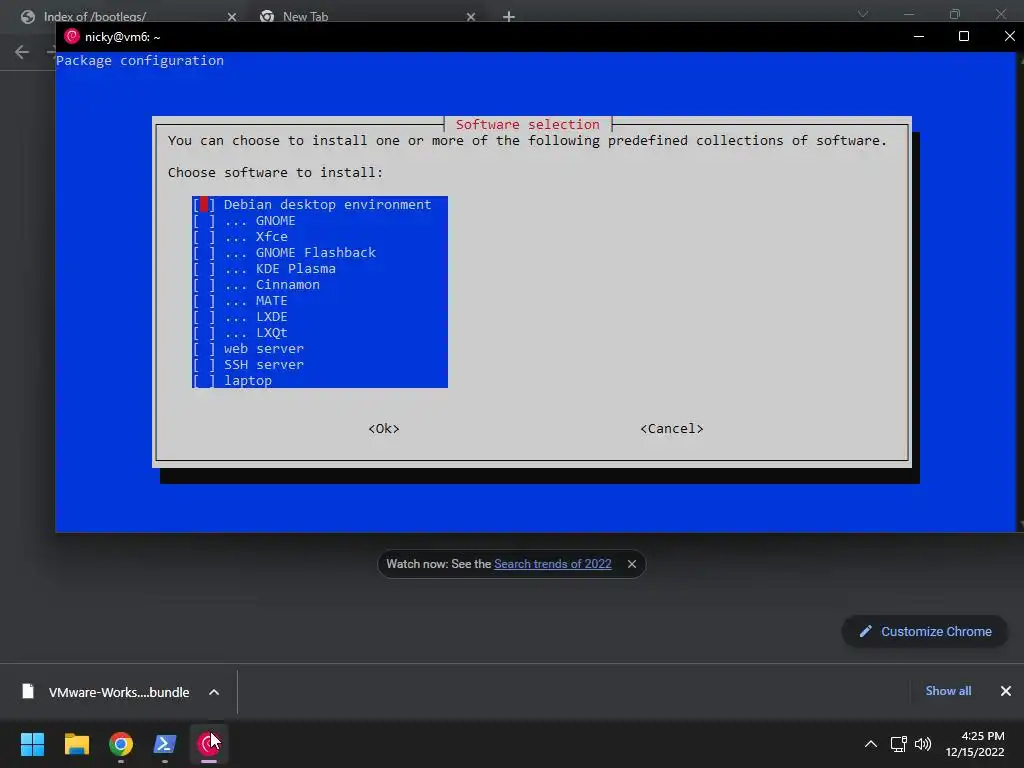This screenshot has width=1024, height=768.
Task: Maximize the nicky@vm6 terminal window
Action: [x=963, y=37]
